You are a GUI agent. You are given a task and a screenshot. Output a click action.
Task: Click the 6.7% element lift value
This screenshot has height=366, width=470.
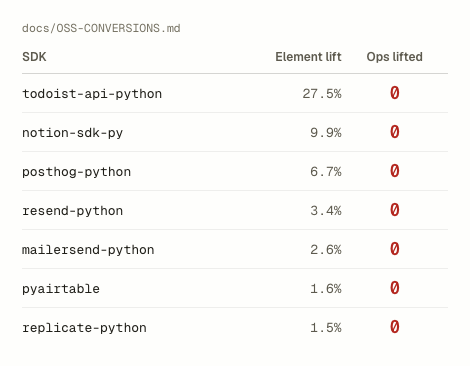[326, 172]
